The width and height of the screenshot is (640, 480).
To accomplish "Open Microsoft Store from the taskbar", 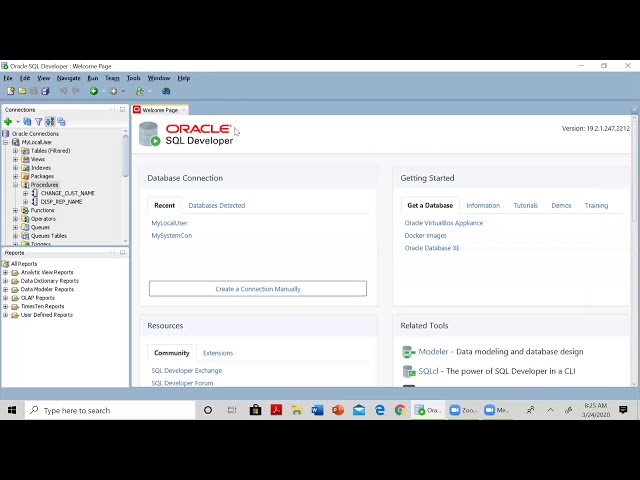I will [256, 410].
